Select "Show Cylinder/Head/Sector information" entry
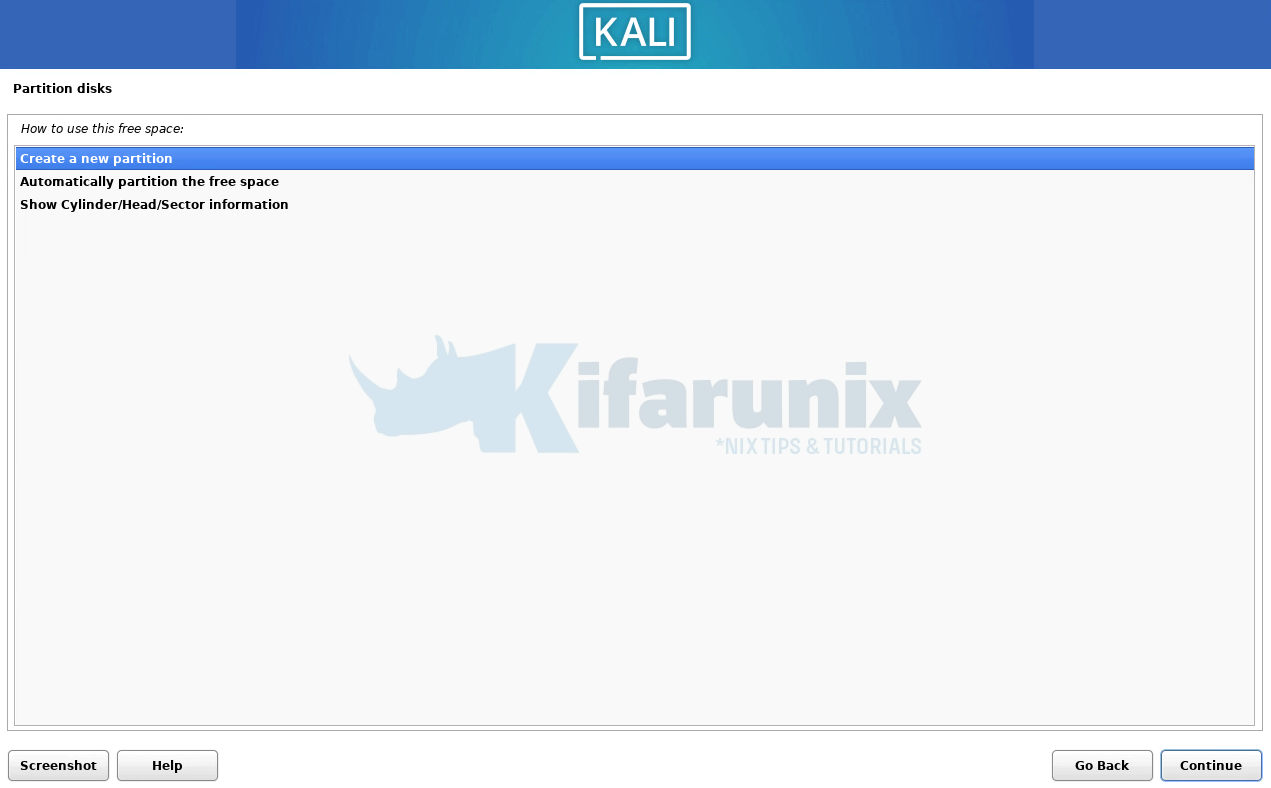Image resolution: width=1271 pixels, height=788 pixels. pos(154,205)
